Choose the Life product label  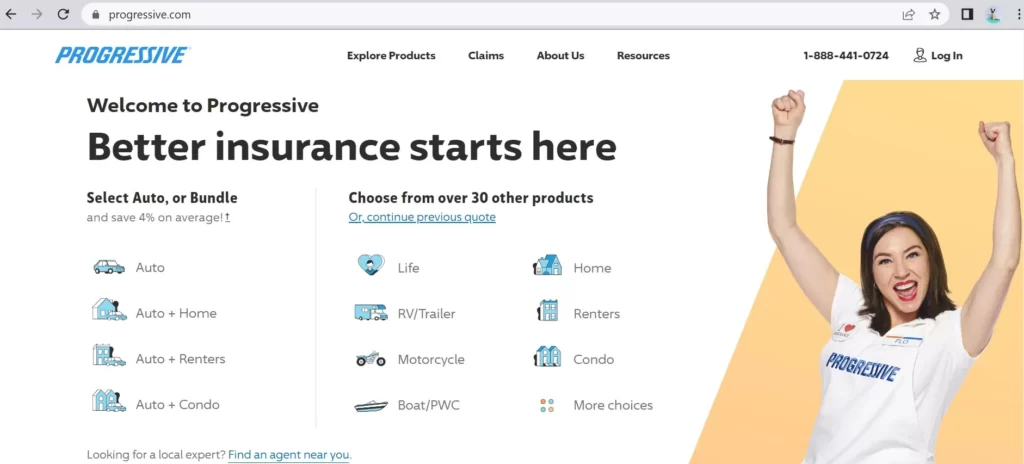tap(408, 268)
